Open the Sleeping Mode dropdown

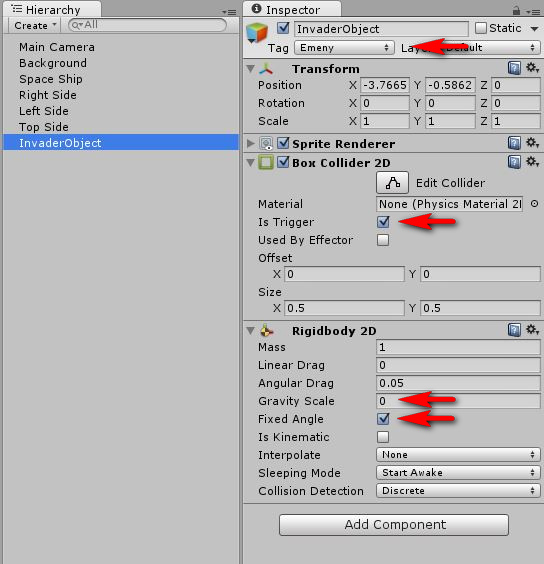tap(458, 473)
